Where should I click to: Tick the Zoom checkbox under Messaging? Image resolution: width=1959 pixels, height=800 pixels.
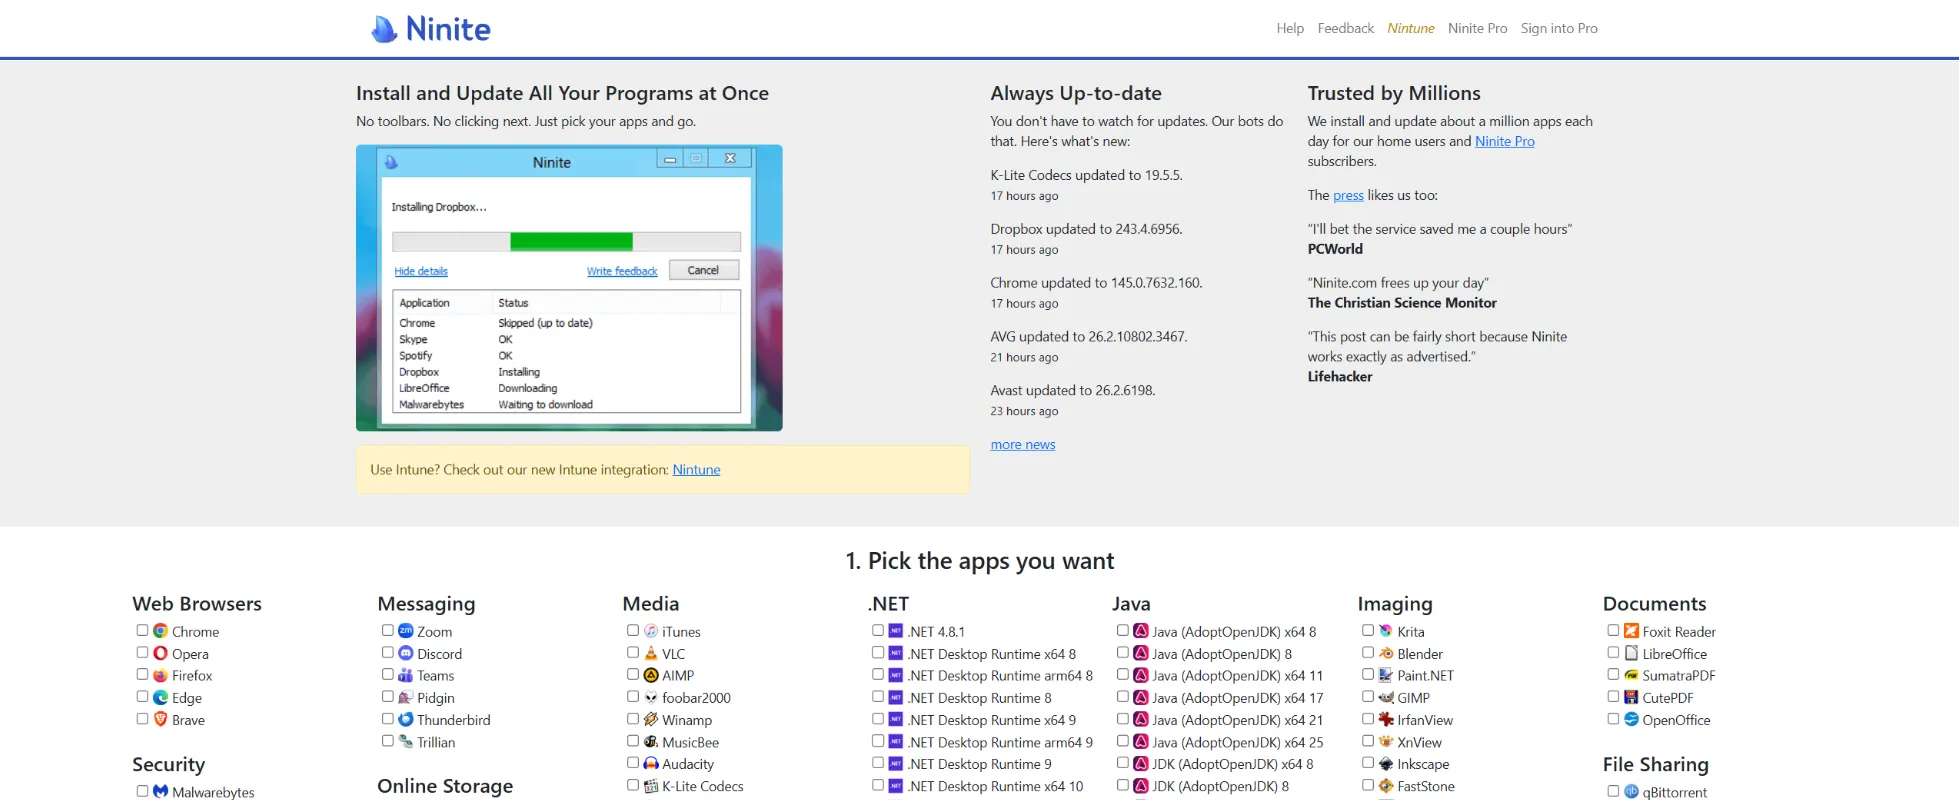387,630
